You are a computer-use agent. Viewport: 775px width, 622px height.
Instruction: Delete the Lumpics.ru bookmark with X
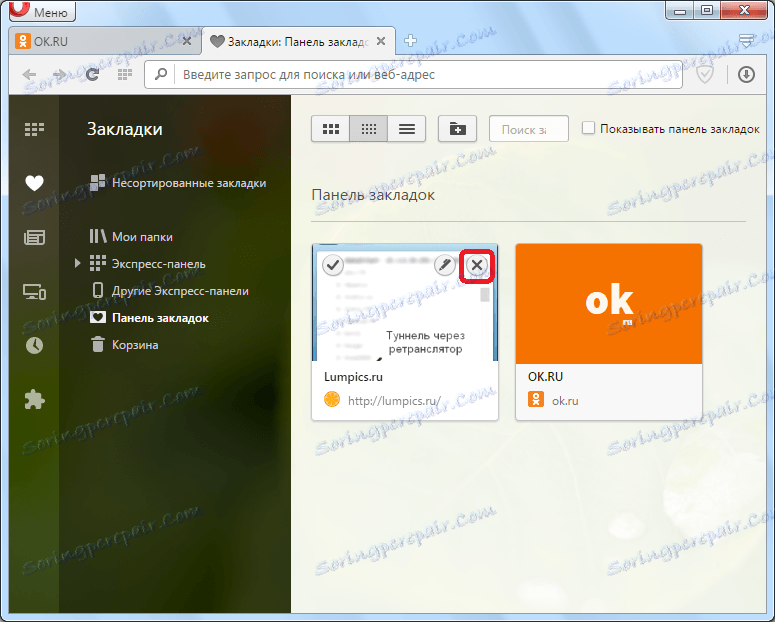point(477,265)
